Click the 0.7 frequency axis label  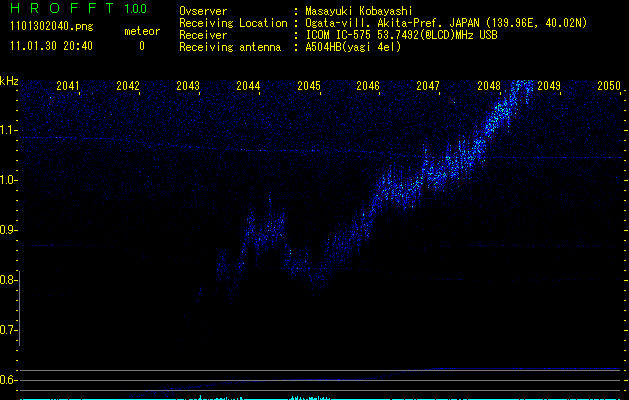pyautogui.click(x=7, y=330)
